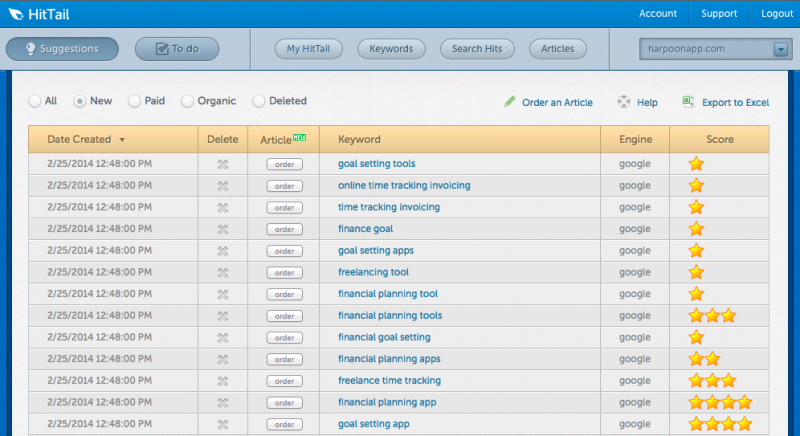Open the 'freelance time tracking' keyword

tap(389, 380)
